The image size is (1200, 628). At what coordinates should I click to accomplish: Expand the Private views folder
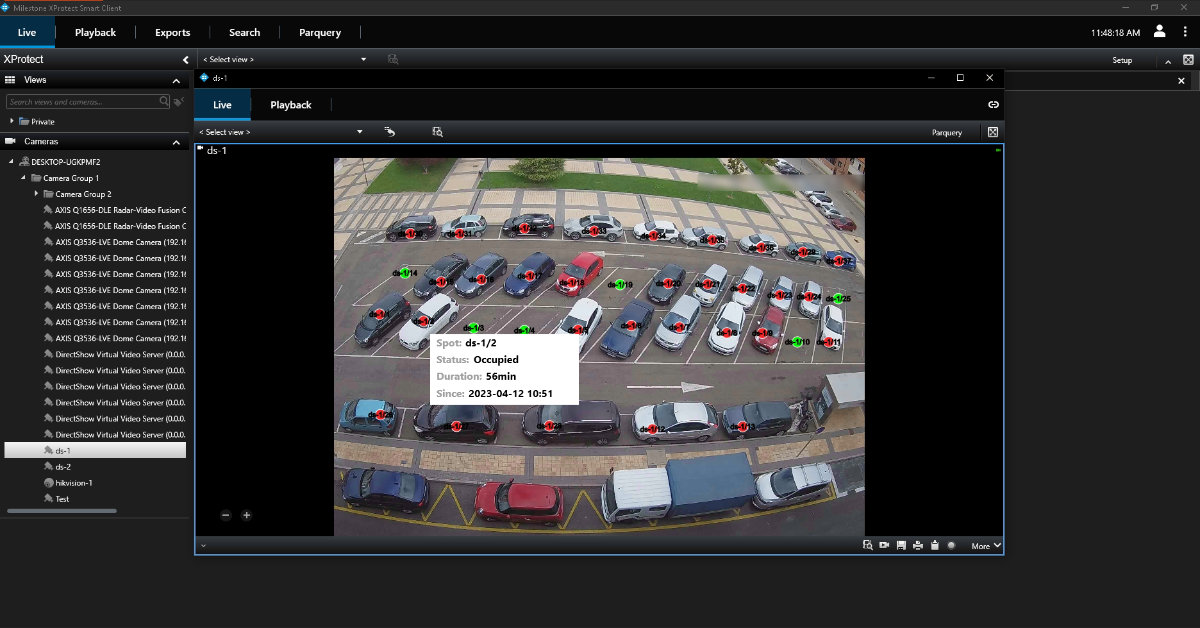coord(12,121)
